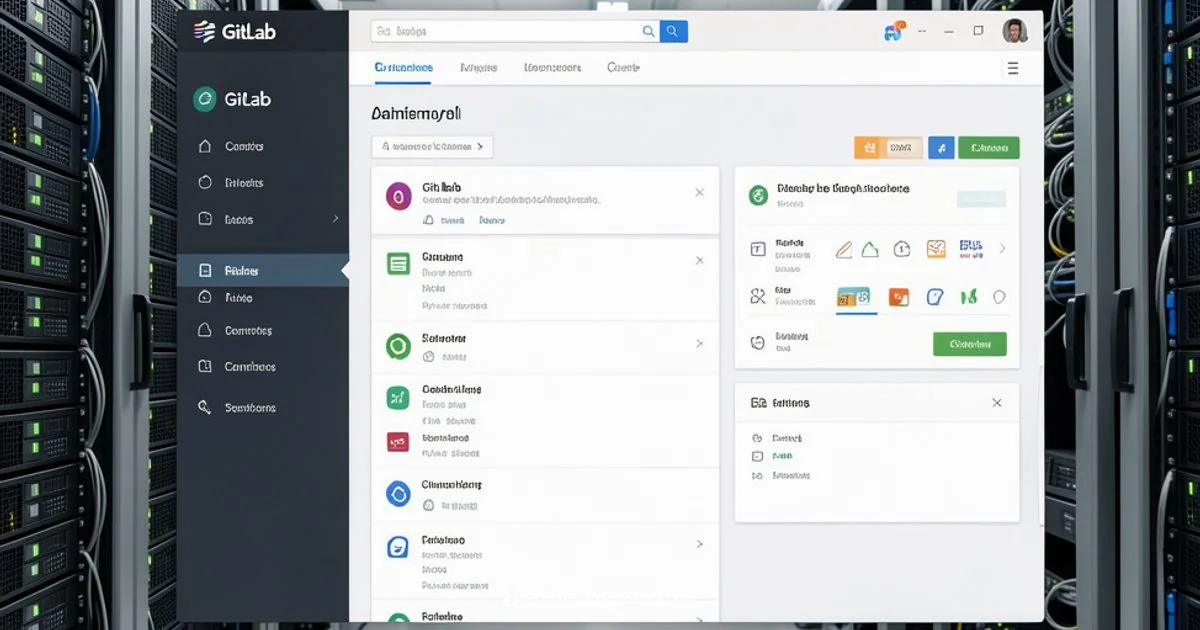Image resolution: width=1200 pixels, height=630 pixels.
Task: Expand the right panel icon row chevron
Action: 1002,249
